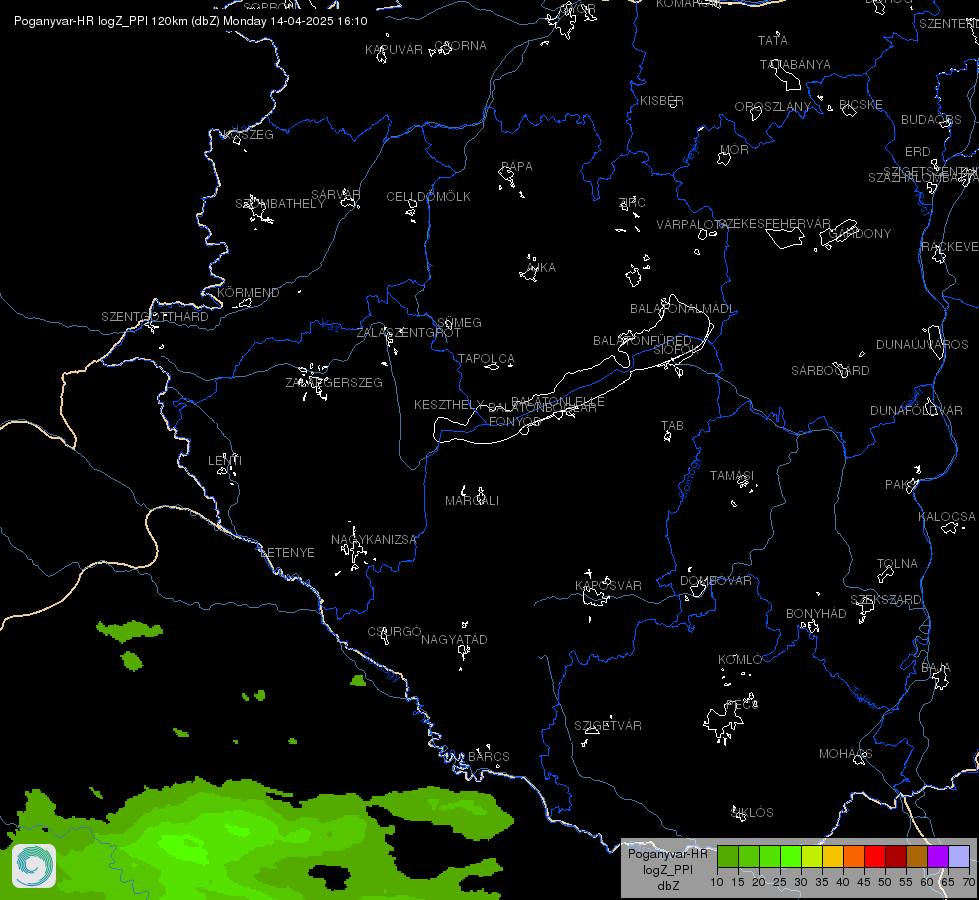Click the SIKLÓS city label

coord(752,813)
